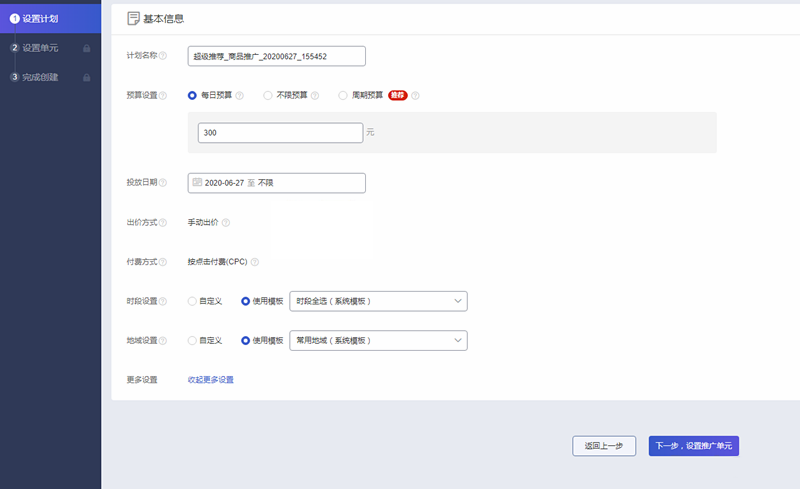The width and height of the screenshot is (800, 489).
Task: Click the red 推荐 badge
Action: (x=398, y=95)
